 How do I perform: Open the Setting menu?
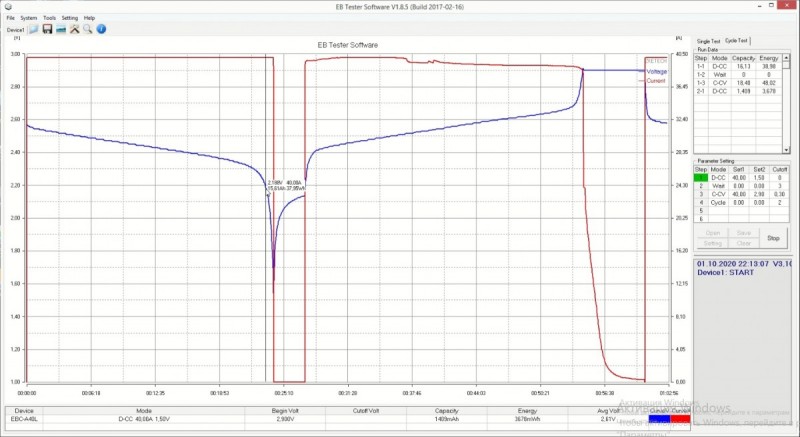pyautogui.click(x=69, y=18)
